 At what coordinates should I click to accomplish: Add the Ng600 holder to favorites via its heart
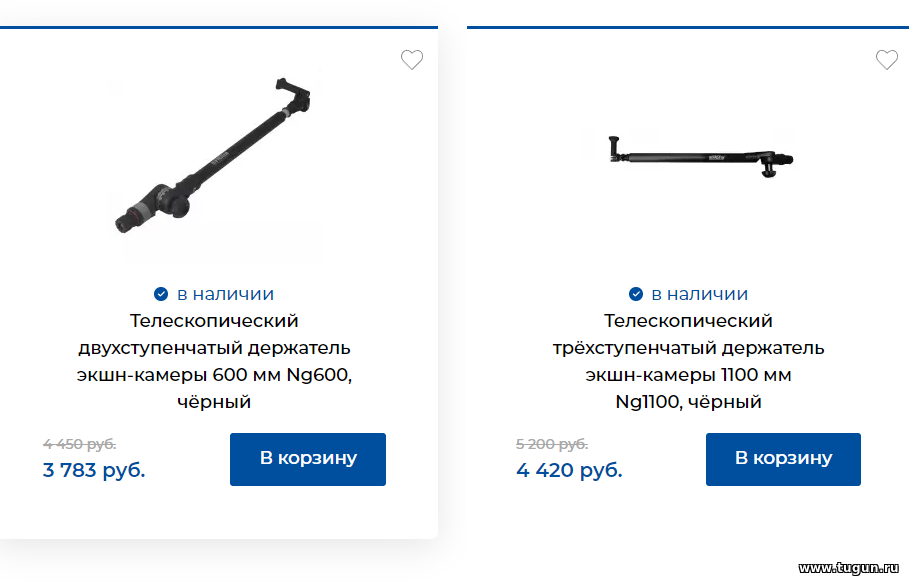point(412,60)
